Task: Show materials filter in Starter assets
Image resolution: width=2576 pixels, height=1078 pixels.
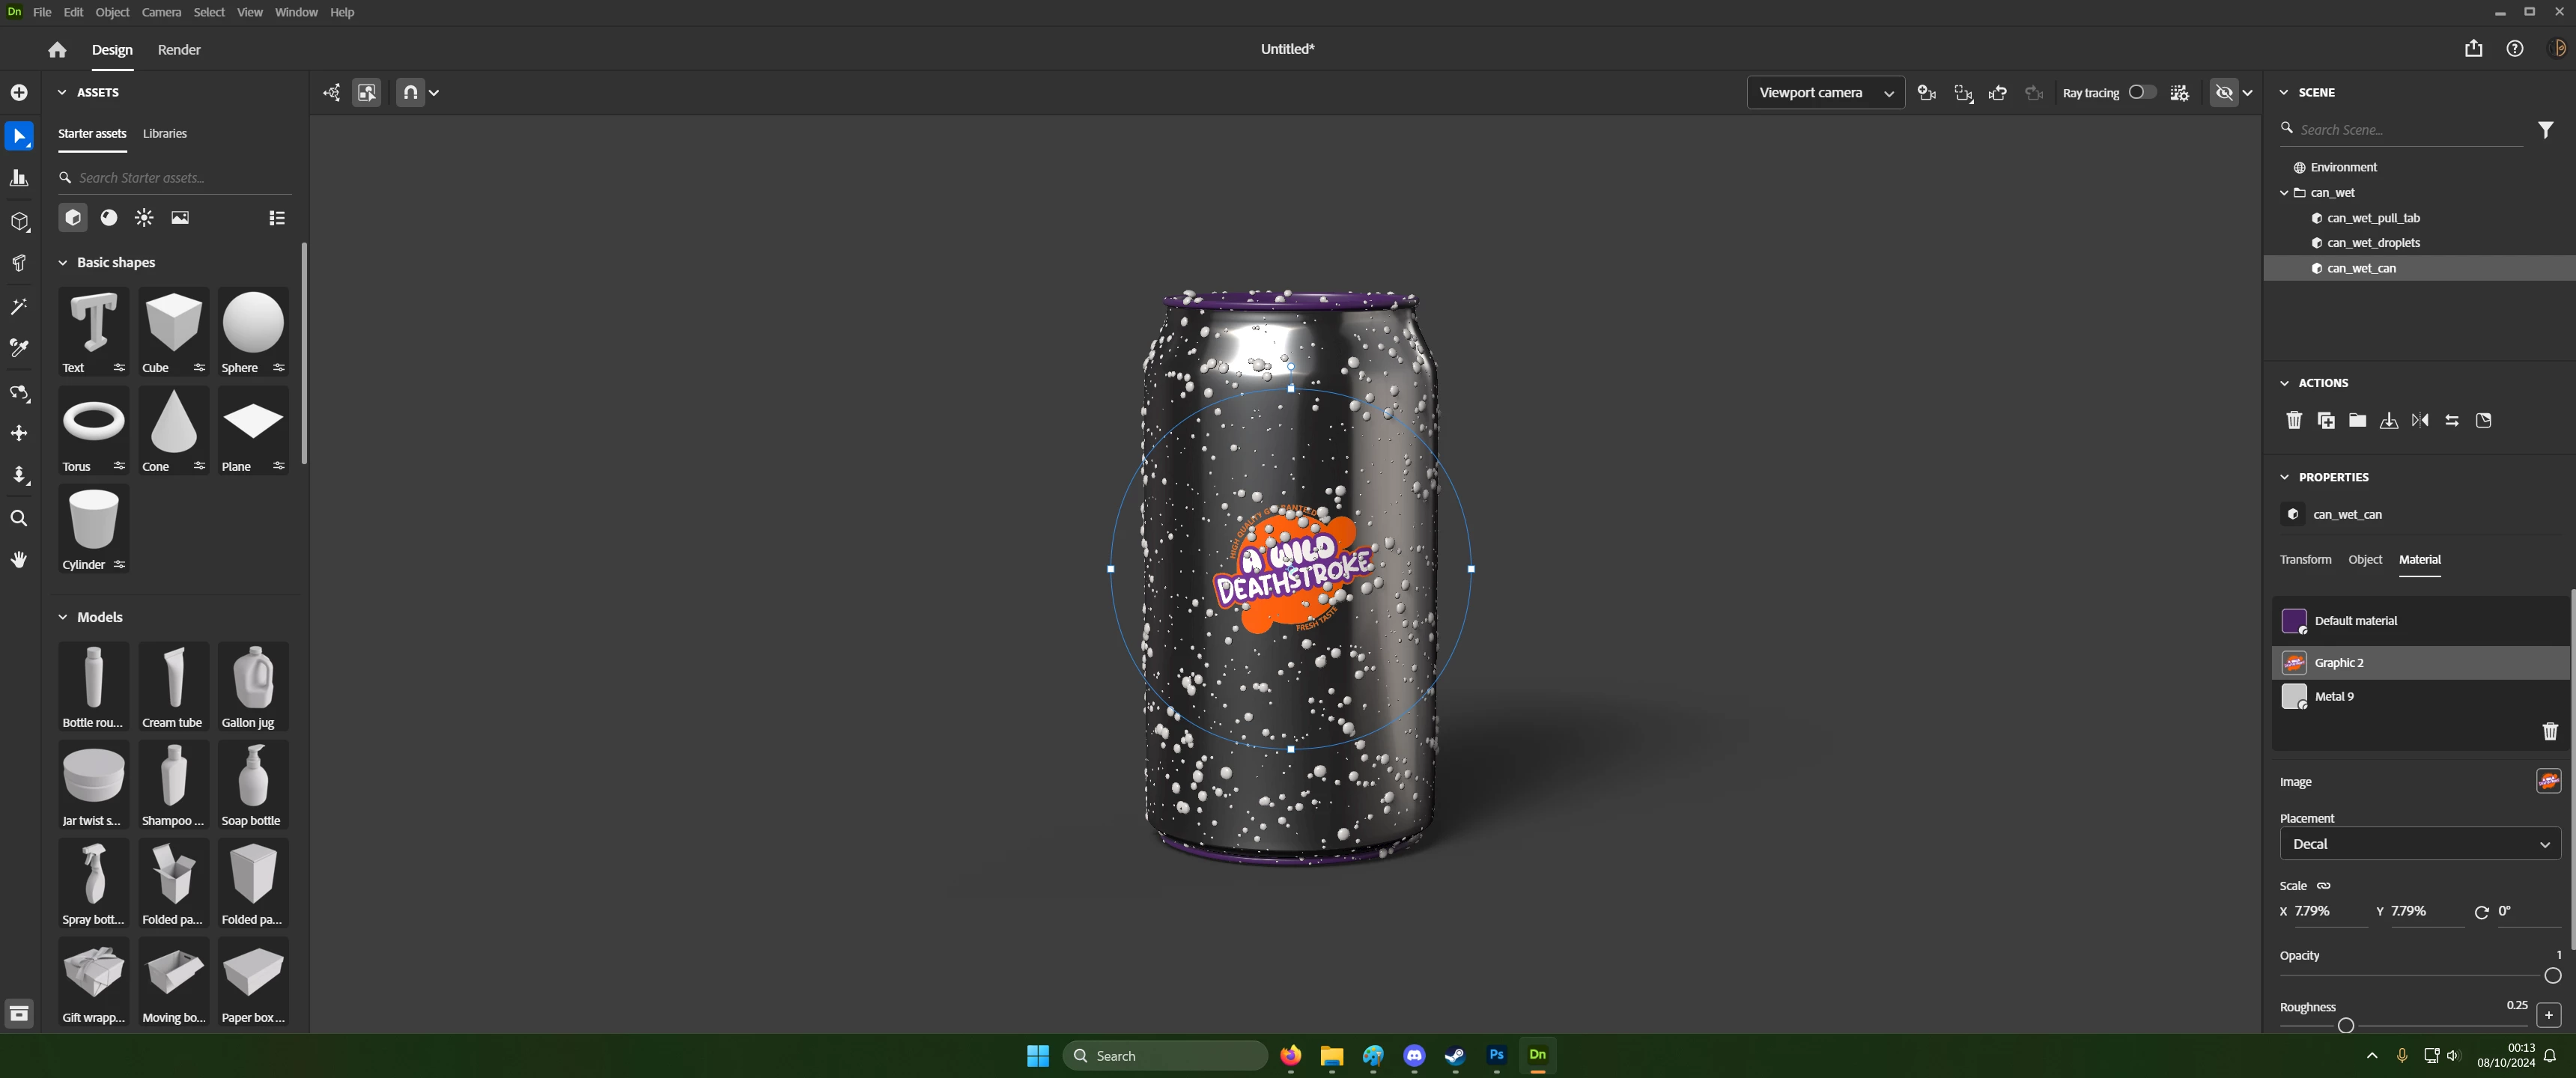Action: click(x=109, y=218)
